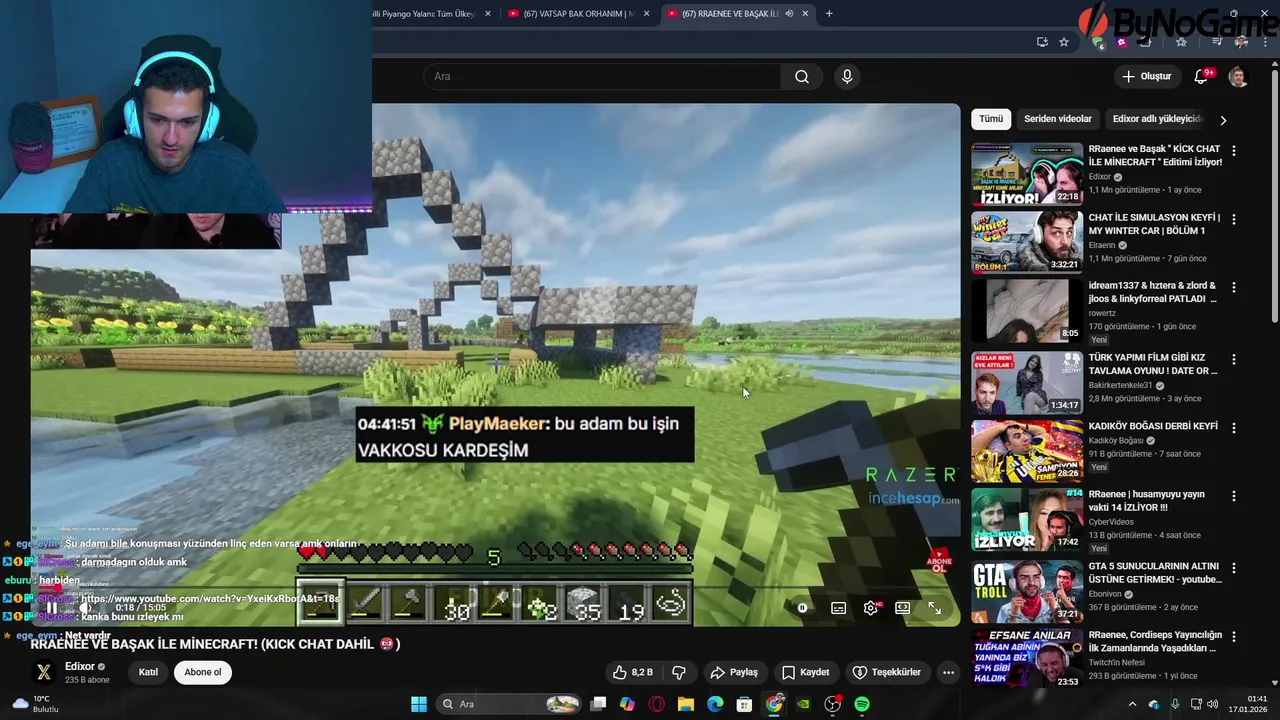Open Edixor channel avatar

coord(44,672)
